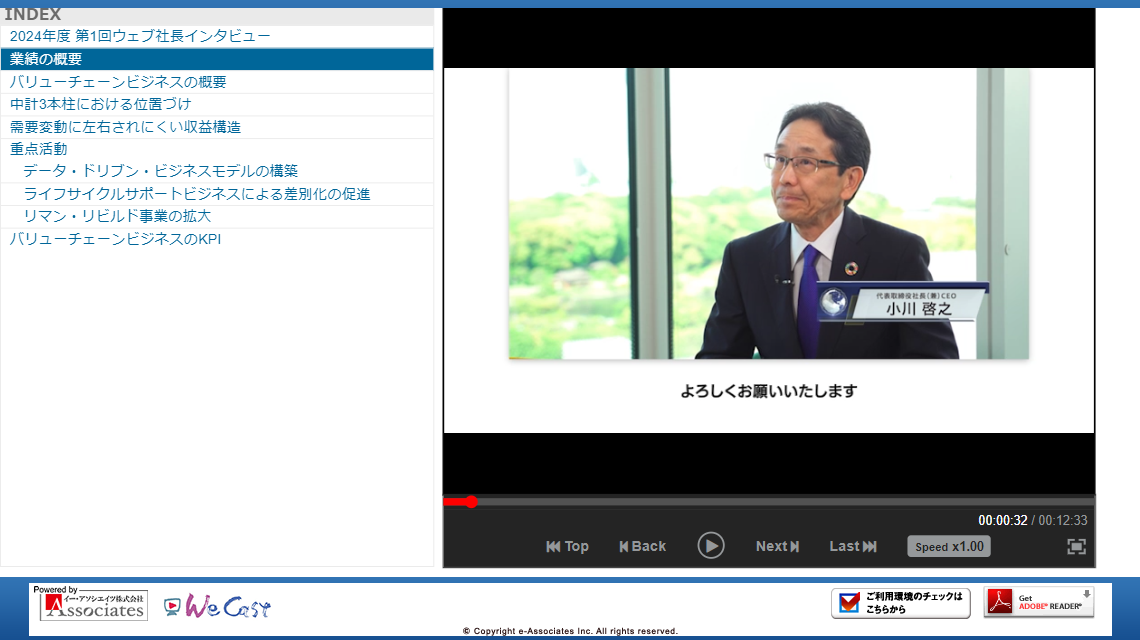Open 2024年度 第1回ウェブ社長インタビュー chapter
Image resolution: width=1140 pixels, height=640 pixels.
(x=140, y=36)
